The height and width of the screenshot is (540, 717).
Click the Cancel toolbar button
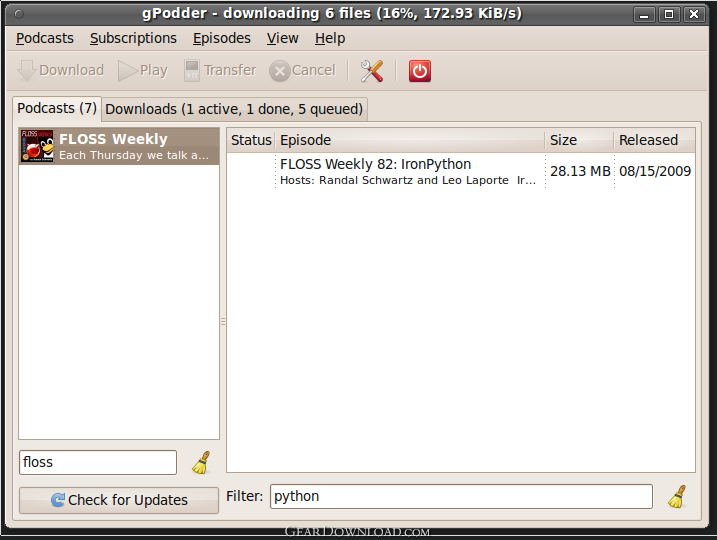coord(302,70)
